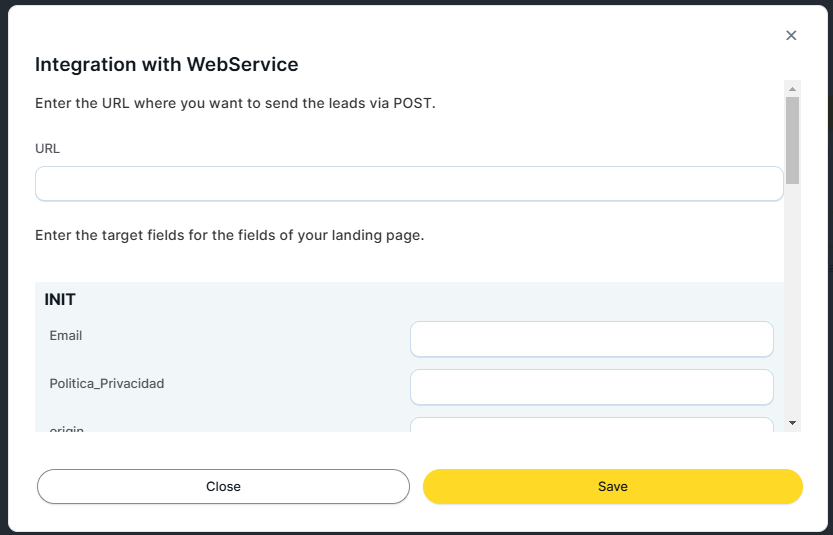Click the Integration with WebService title
833x535 pixels.
pos(167,65)
